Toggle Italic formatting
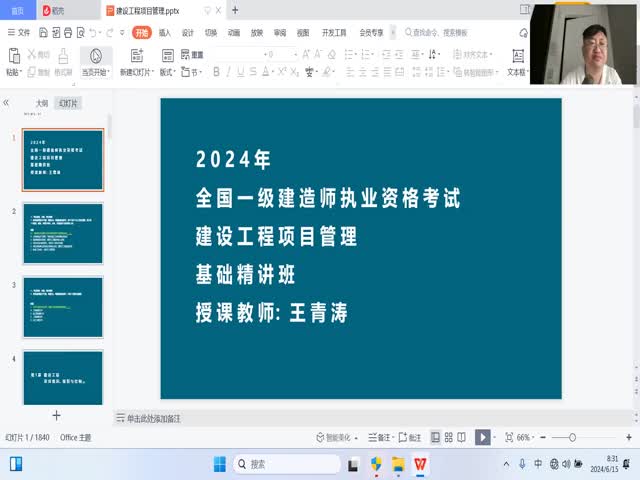Image resolution: width=640 pixels, height=480 pixels. point(229,72)
